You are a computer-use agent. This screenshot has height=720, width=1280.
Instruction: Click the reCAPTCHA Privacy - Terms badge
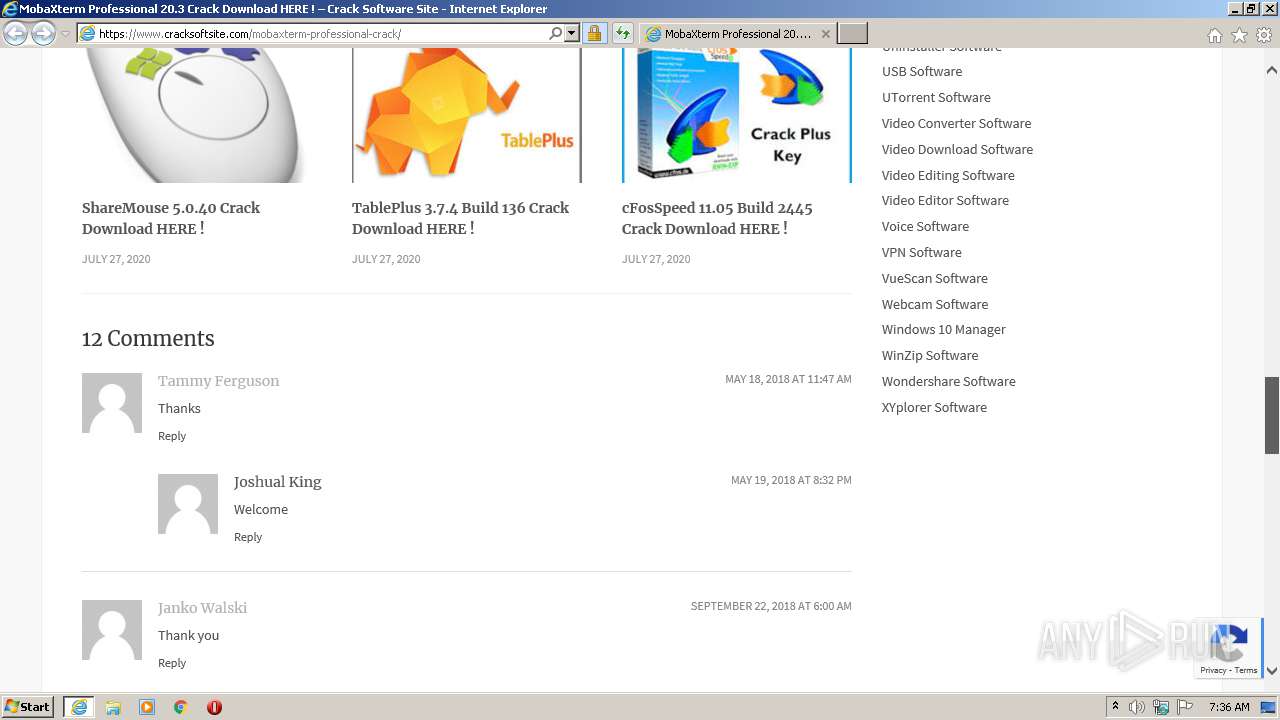click(x=1230, y=649)
